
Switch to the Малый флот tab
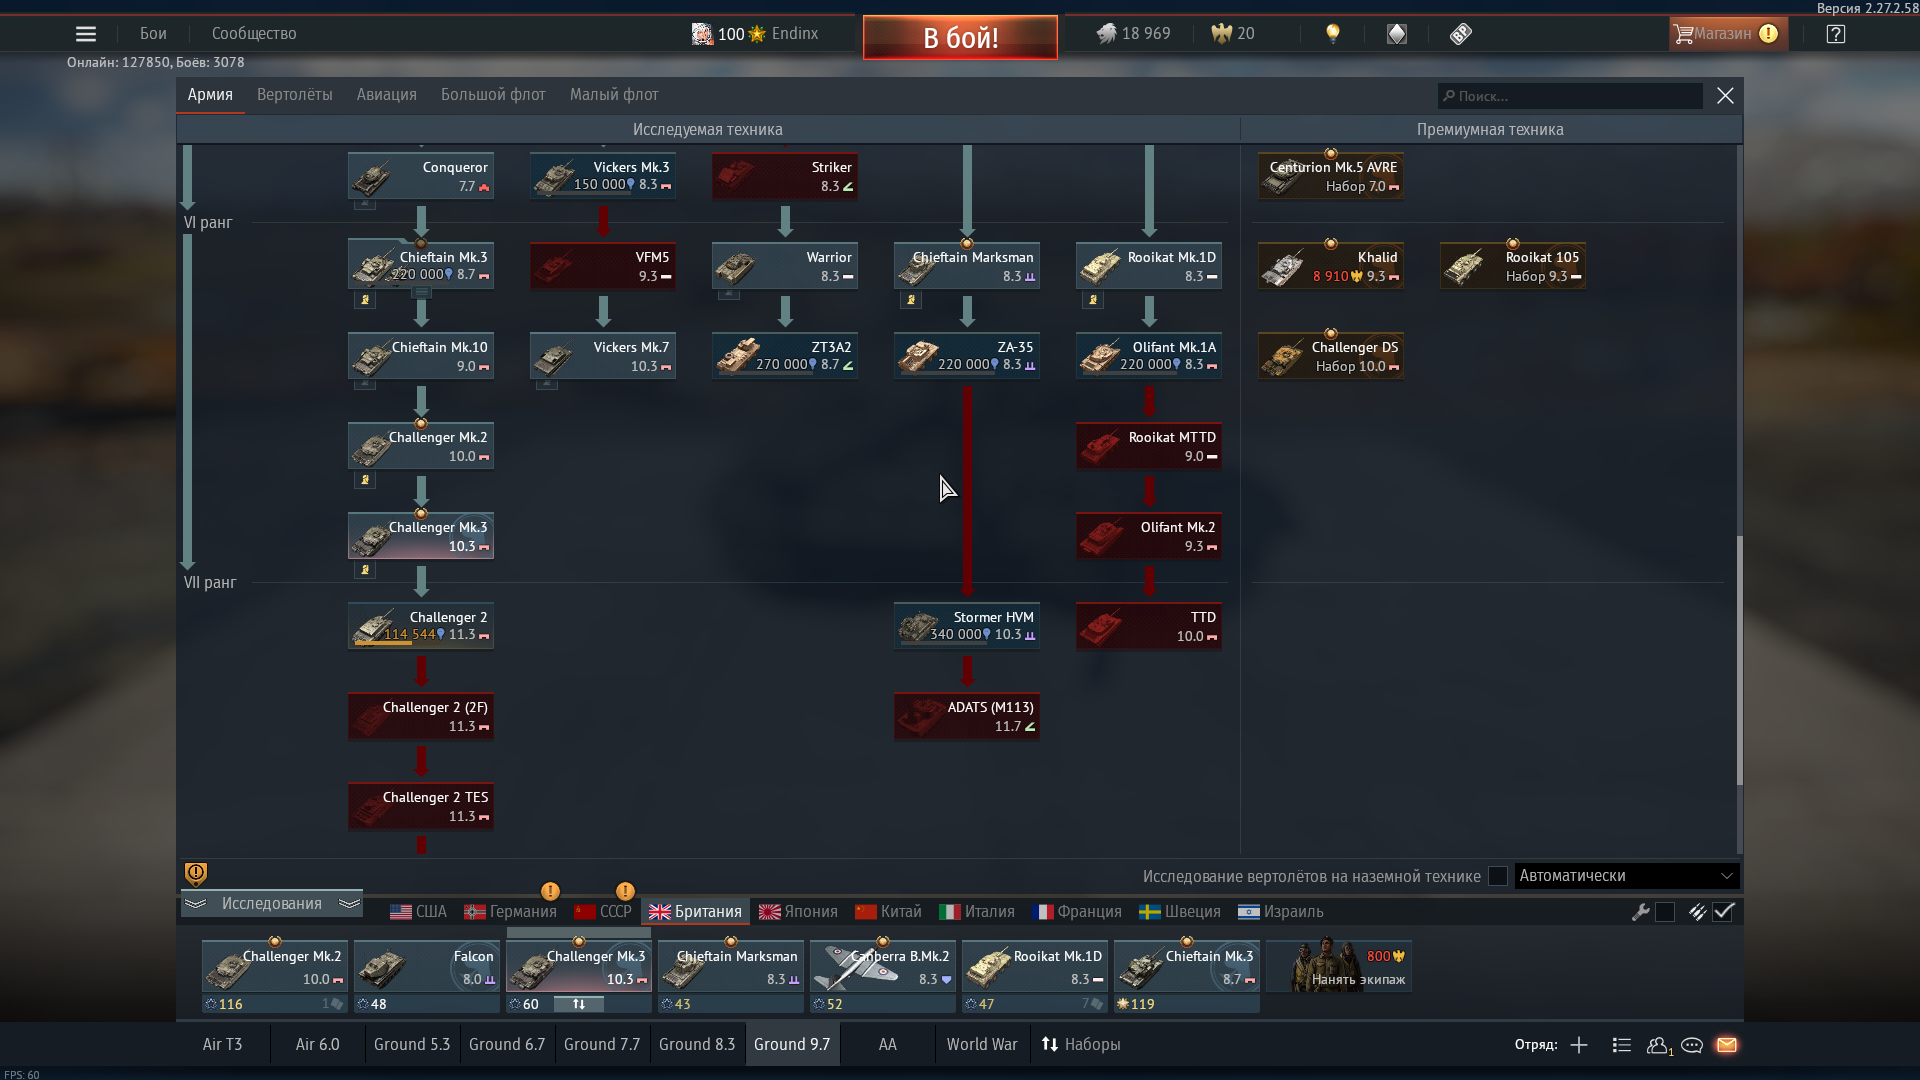(x=614, y=95)
